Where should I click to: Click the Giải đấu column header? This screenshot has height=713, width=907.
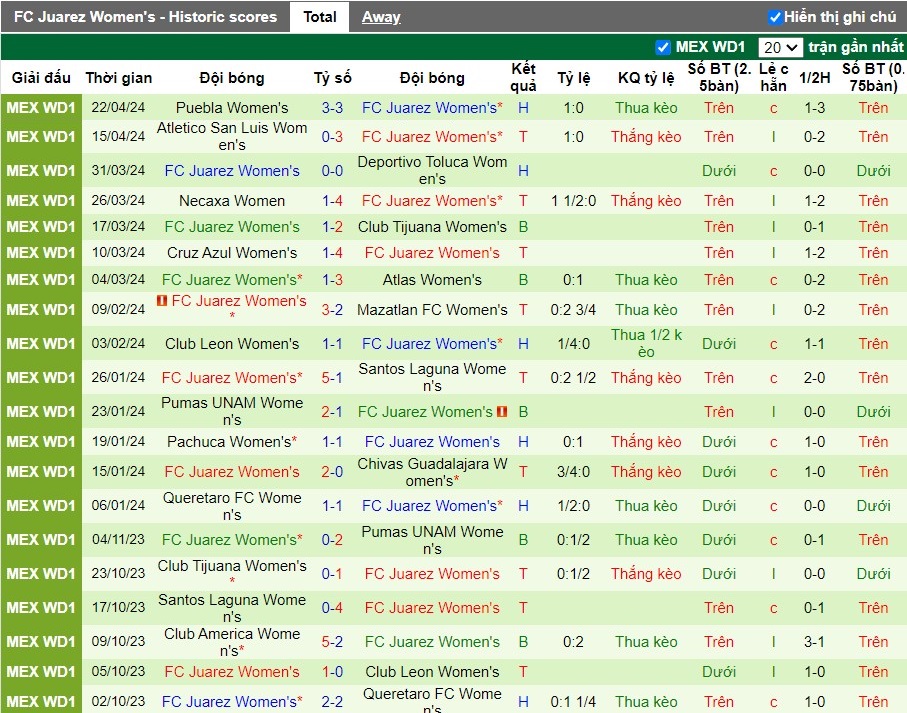(41, 77)
